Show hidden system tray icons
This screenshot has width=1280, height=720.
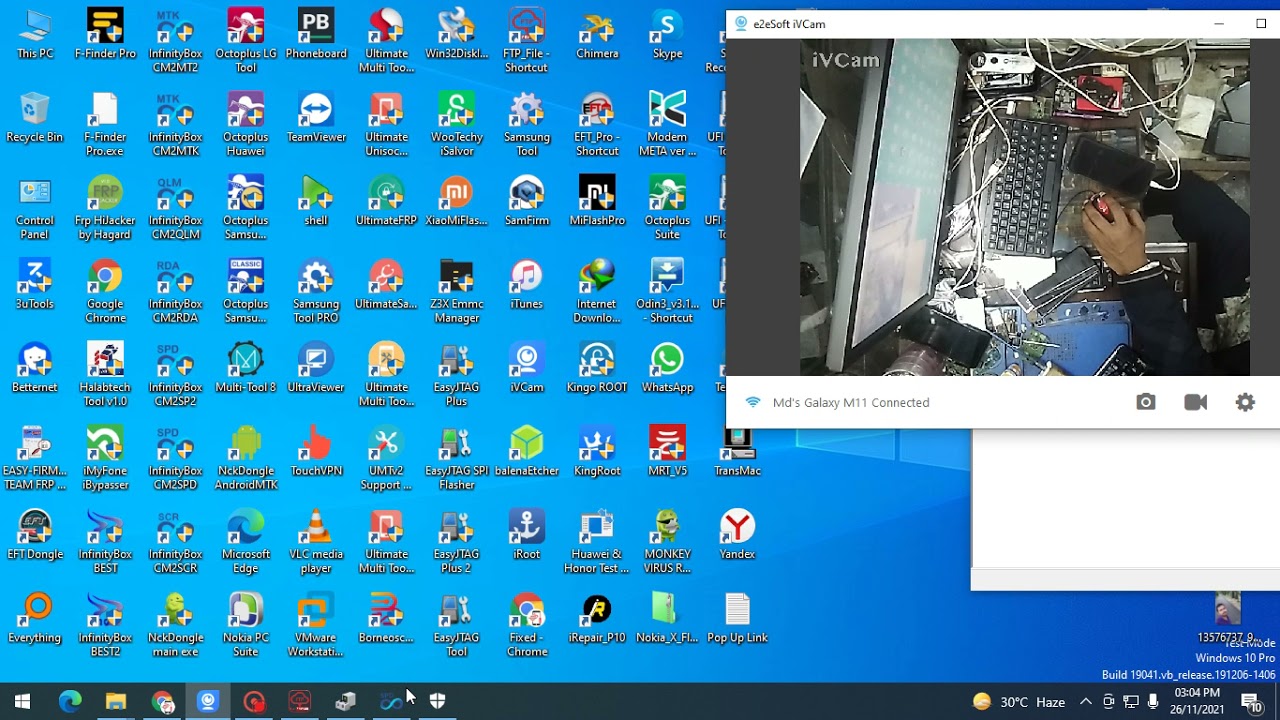[1085, 702]
